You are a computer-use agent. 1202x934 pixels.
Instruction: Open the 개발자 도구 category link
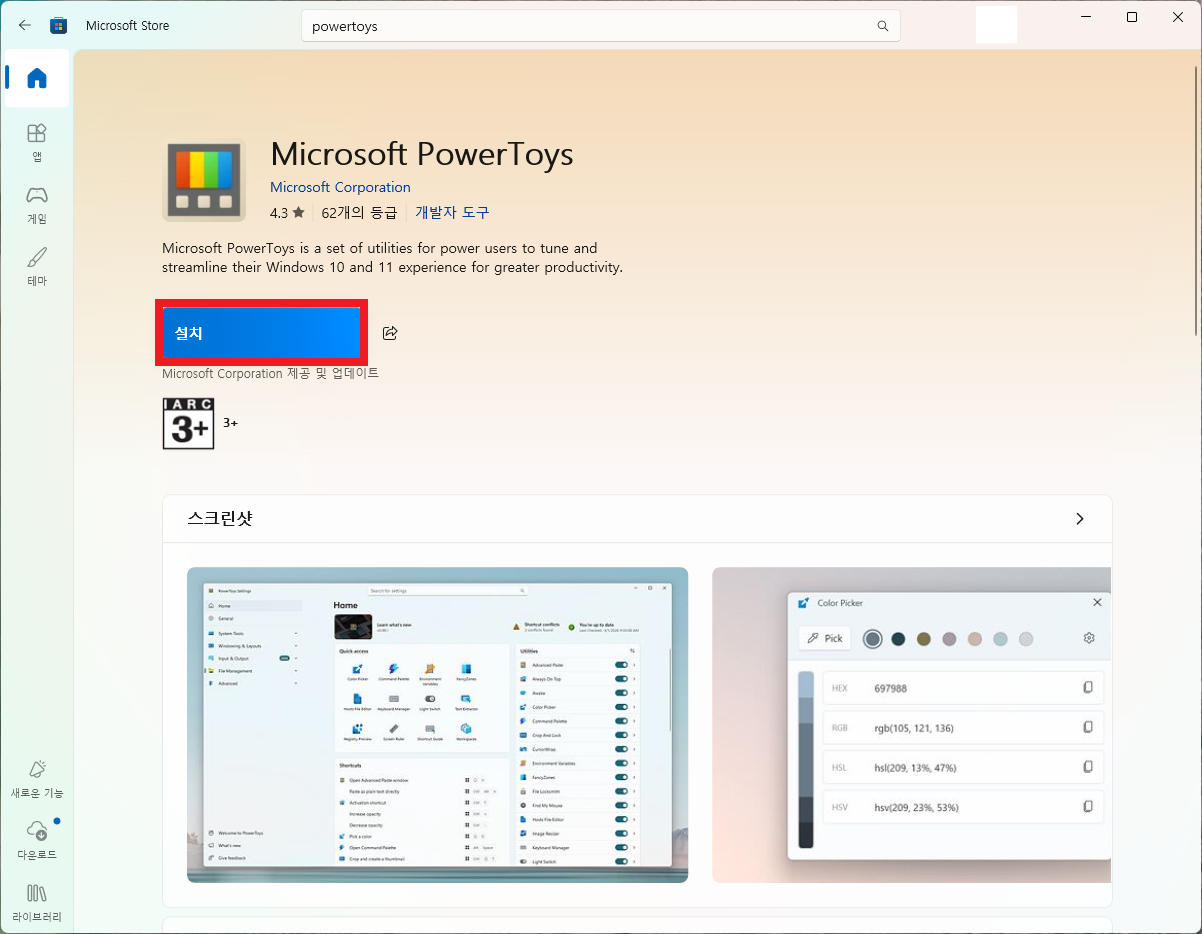[x=452, y=213]
